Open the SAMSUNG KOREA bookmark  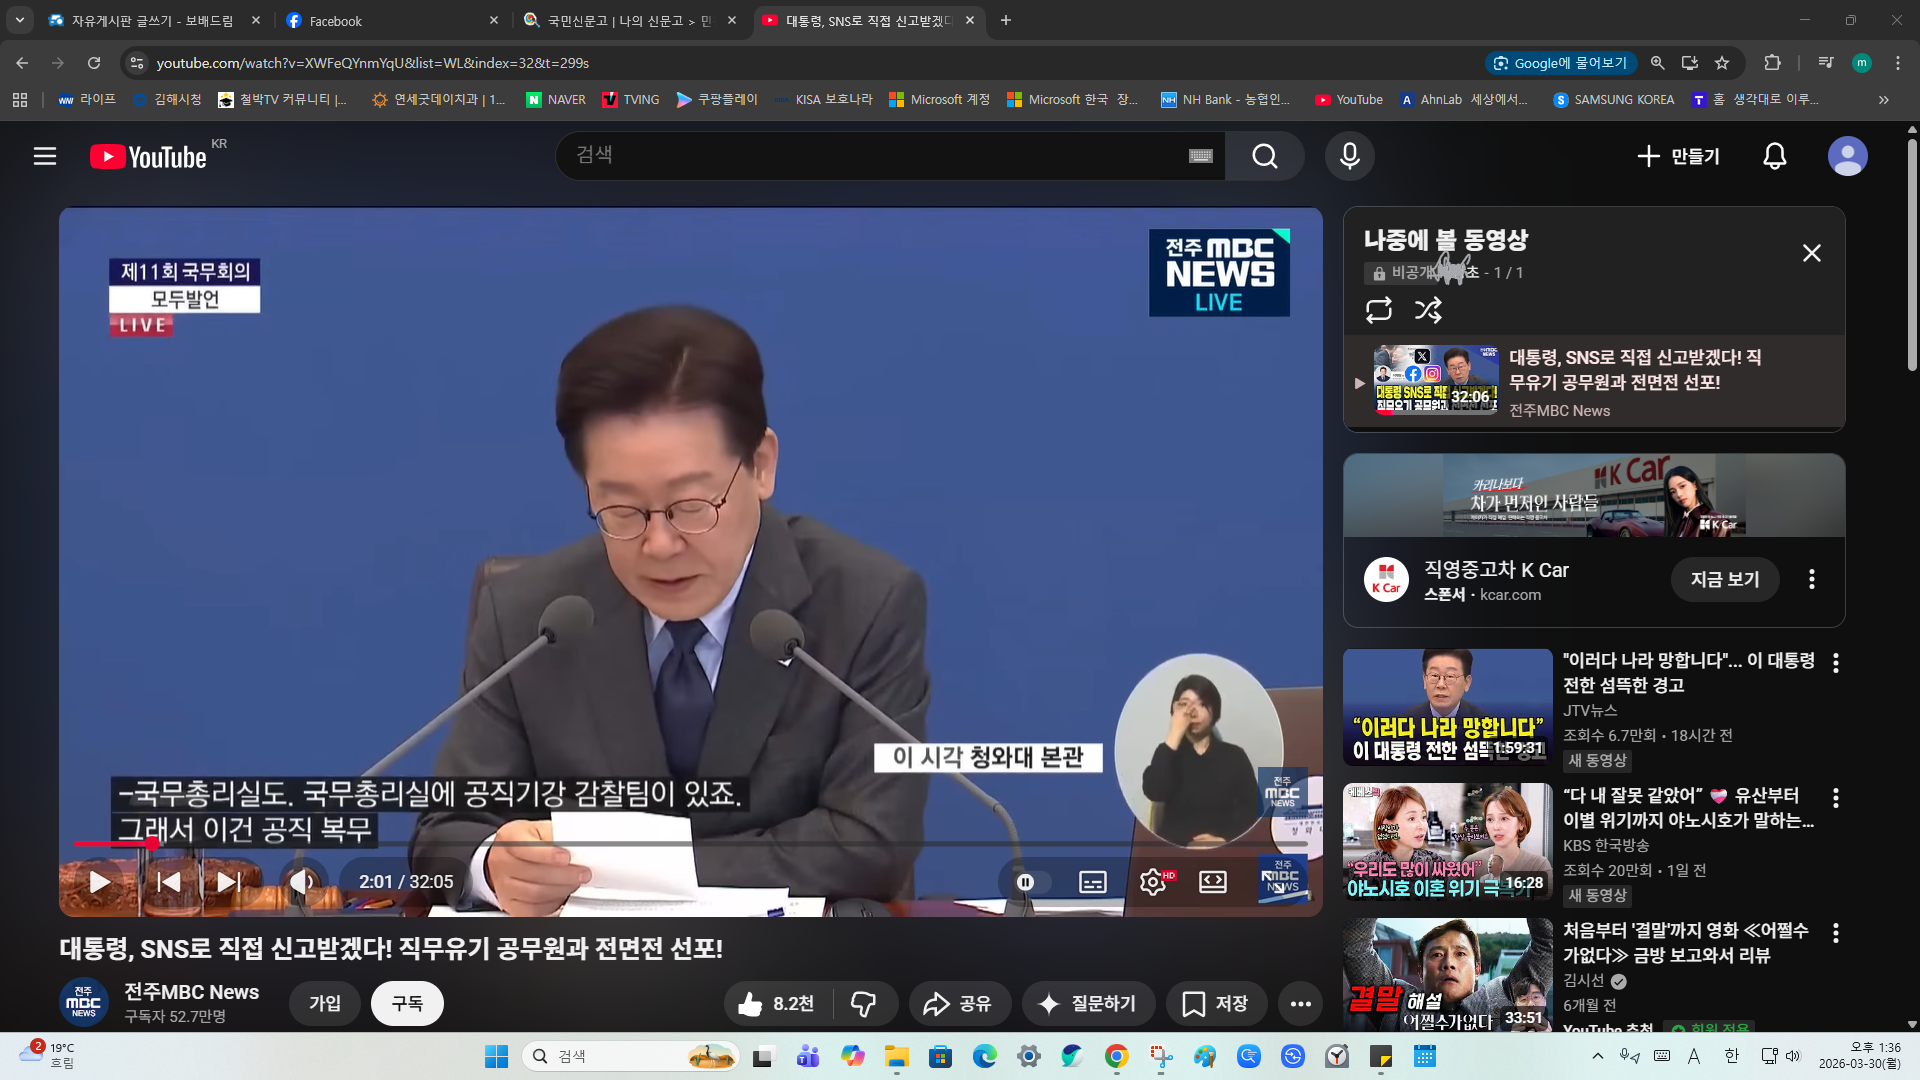pos(1613,99)
